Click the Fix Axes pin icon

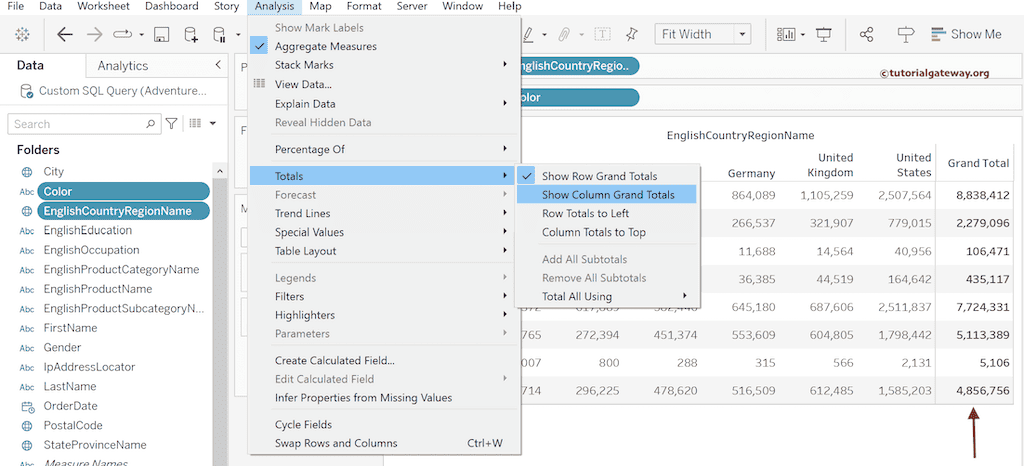(x=632, y=35)
